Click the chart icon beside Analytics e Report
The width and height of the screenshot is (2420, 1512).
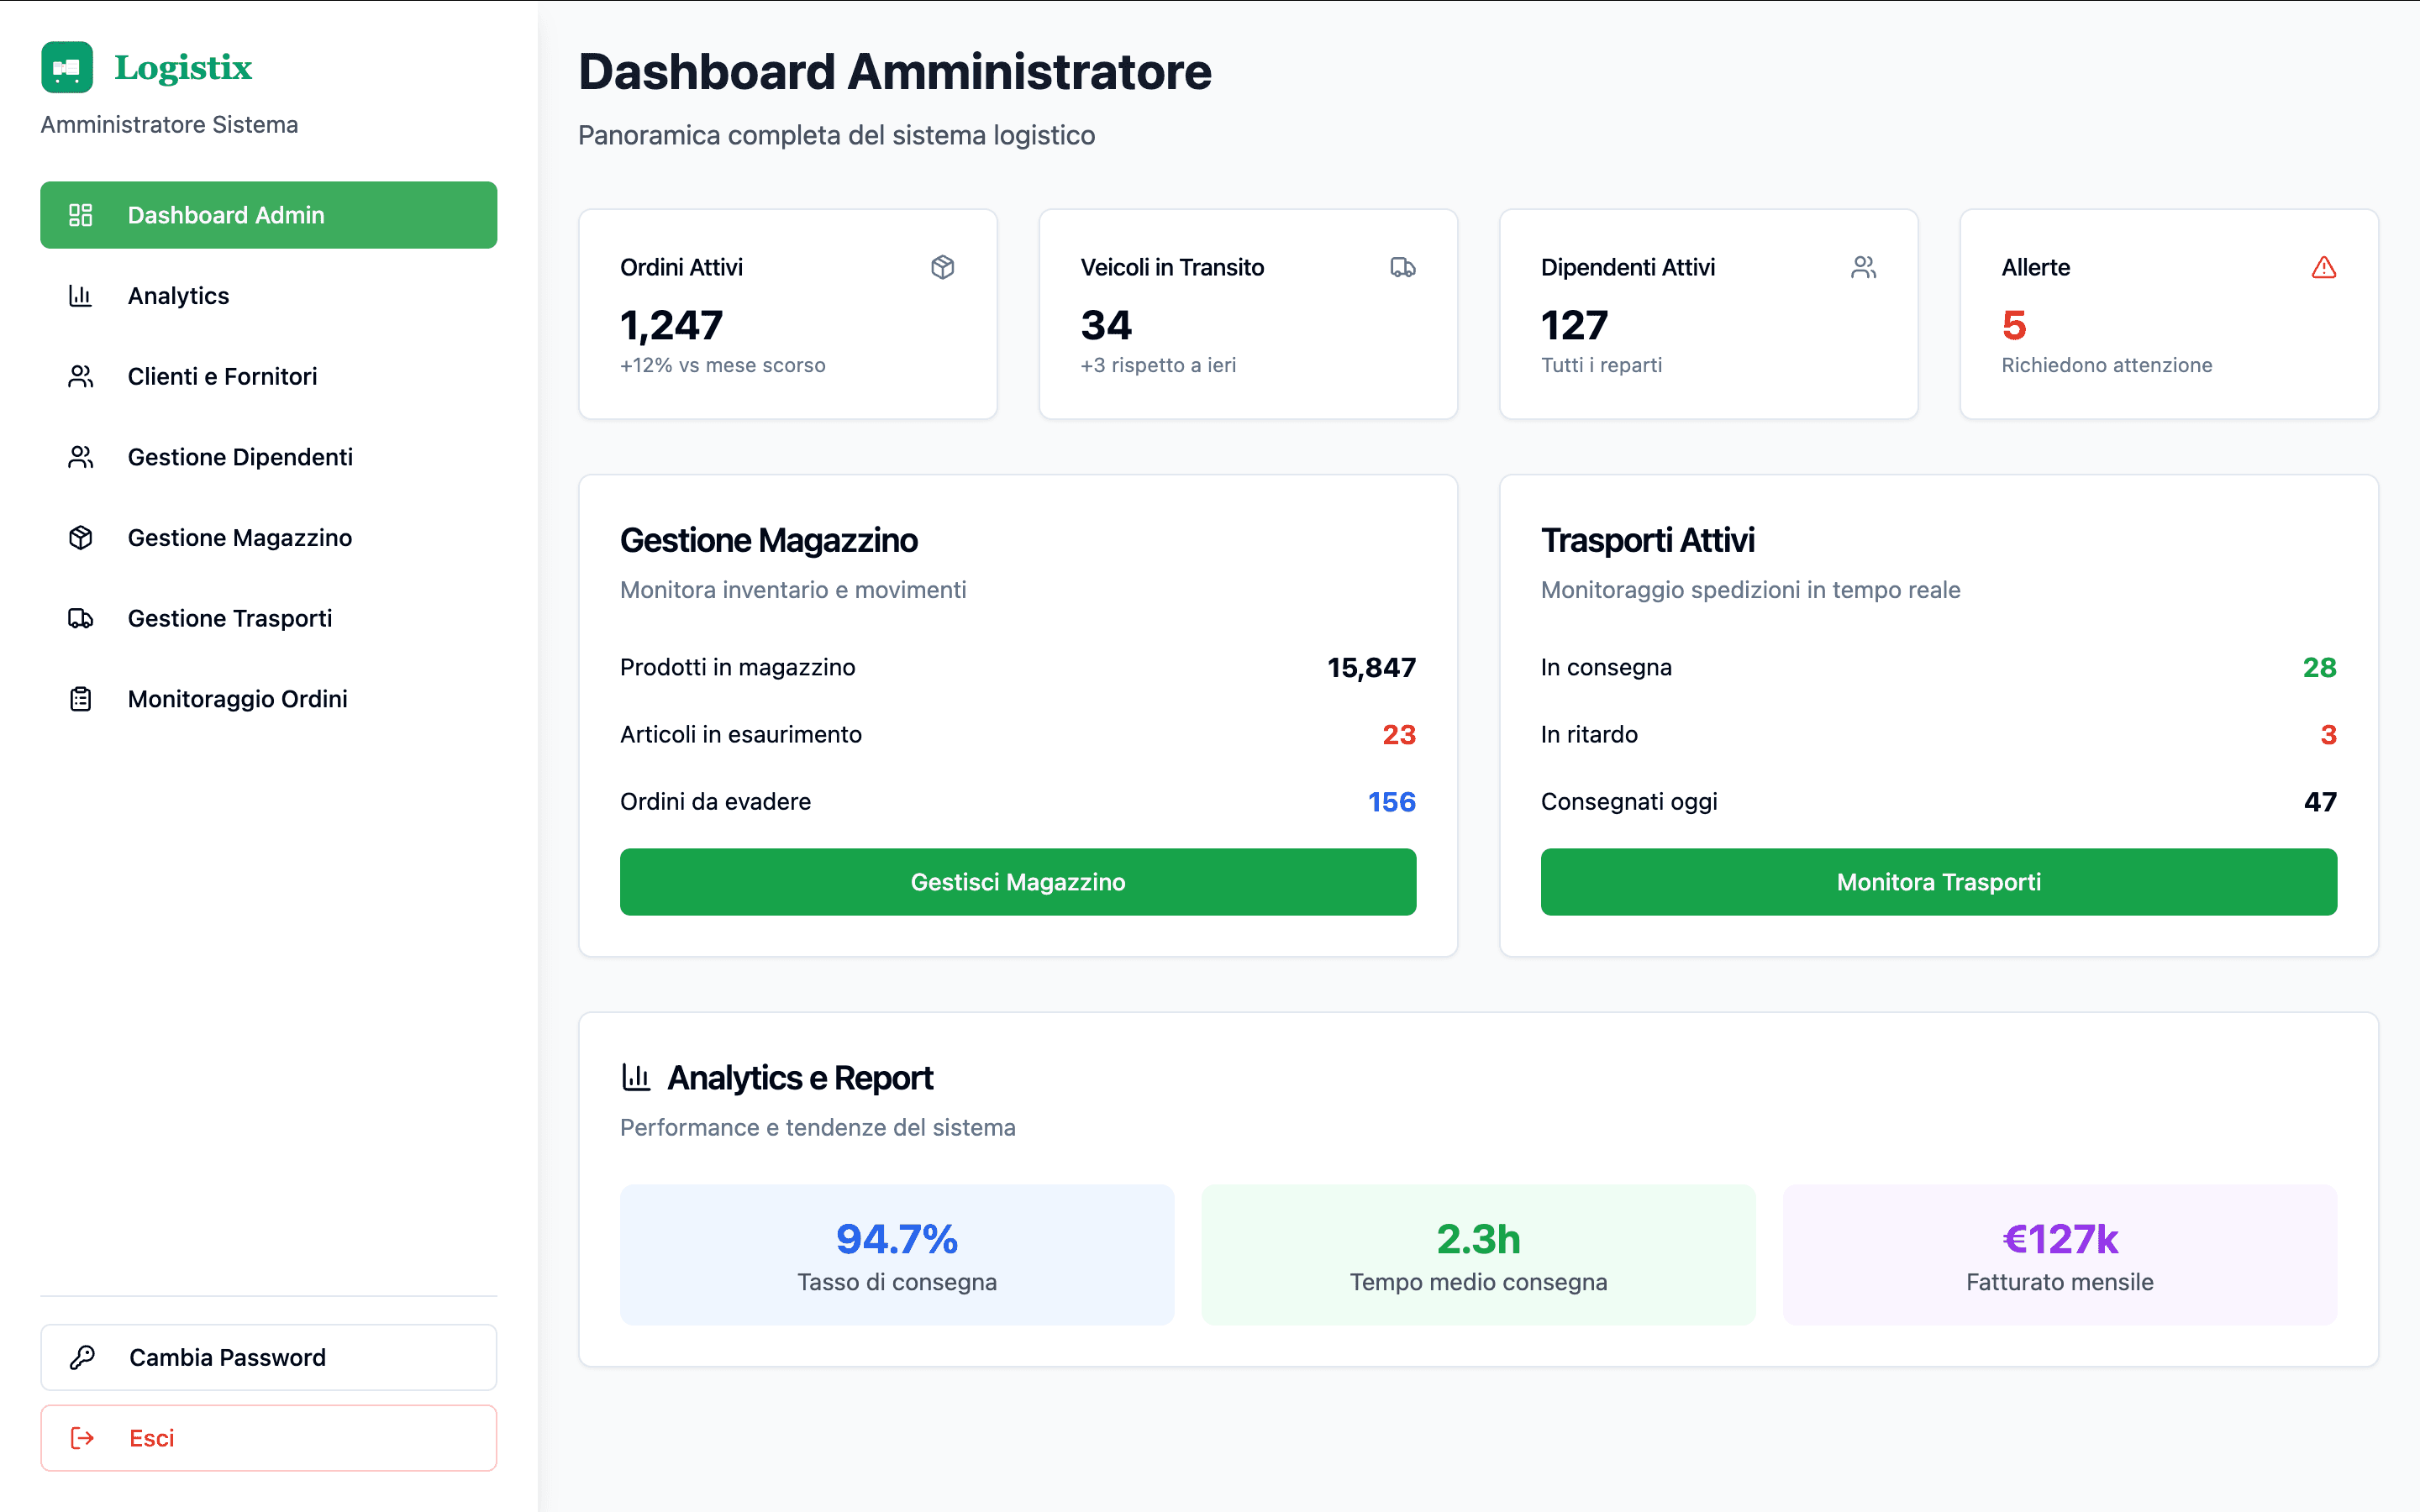pyautogui.click(x=636, y=1077)
